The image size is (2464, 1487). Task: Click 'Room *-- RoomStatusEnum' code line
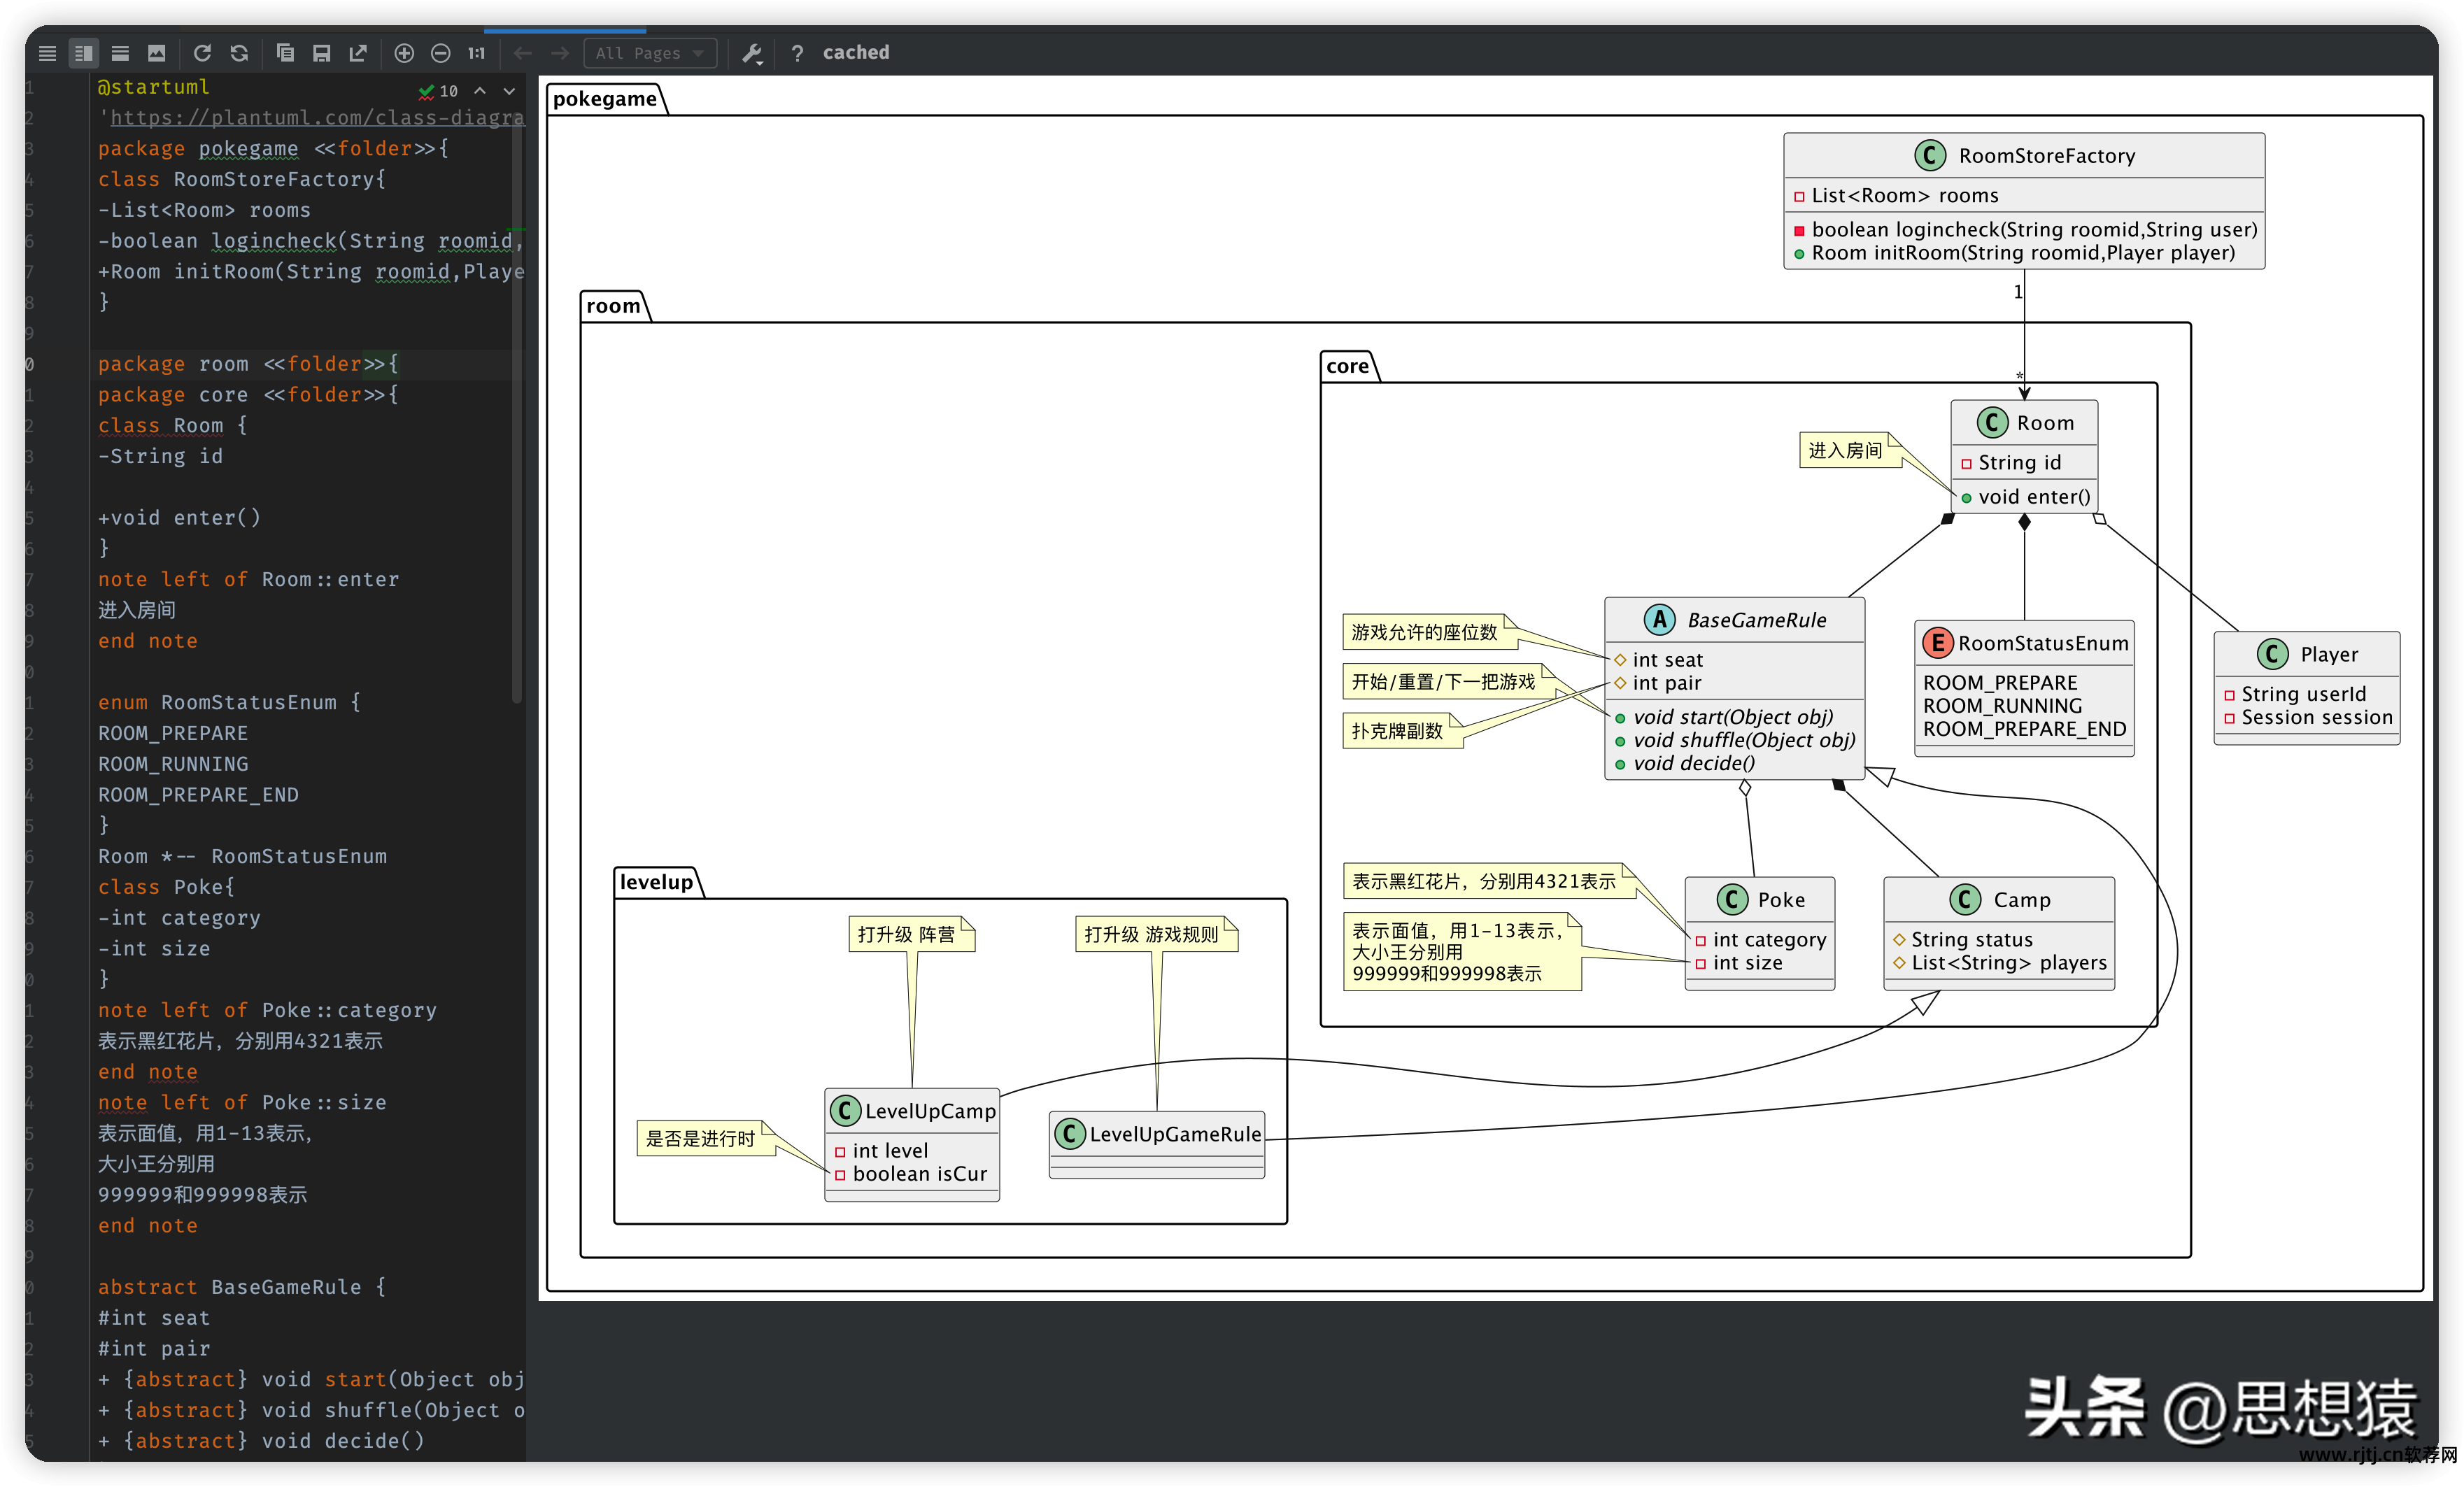pos(242,856)
